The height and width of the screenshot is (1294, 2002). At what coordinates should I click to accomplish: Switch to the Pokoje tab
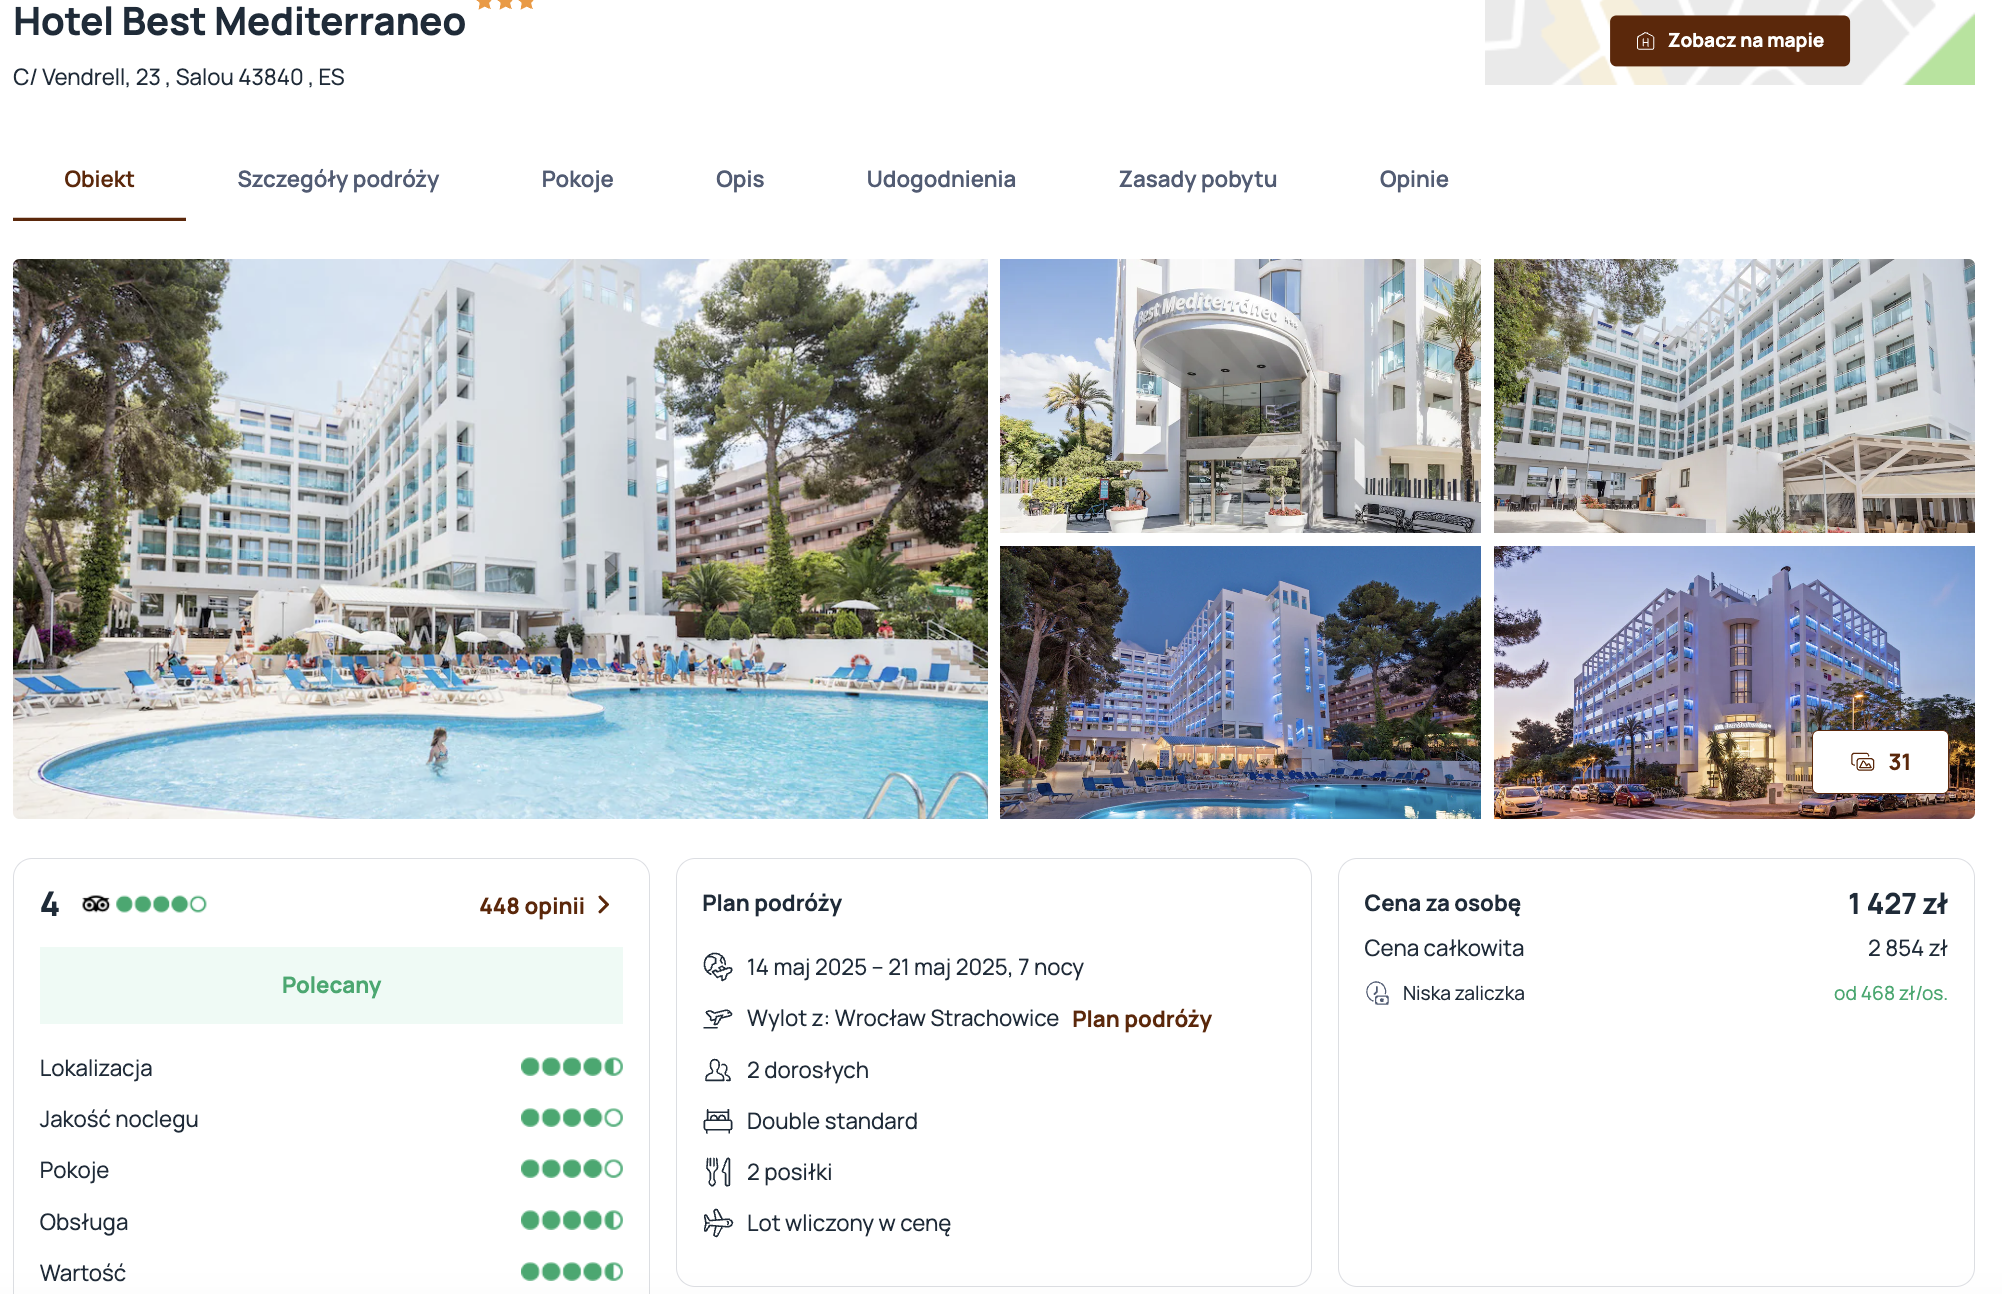(x=577, y=179)
